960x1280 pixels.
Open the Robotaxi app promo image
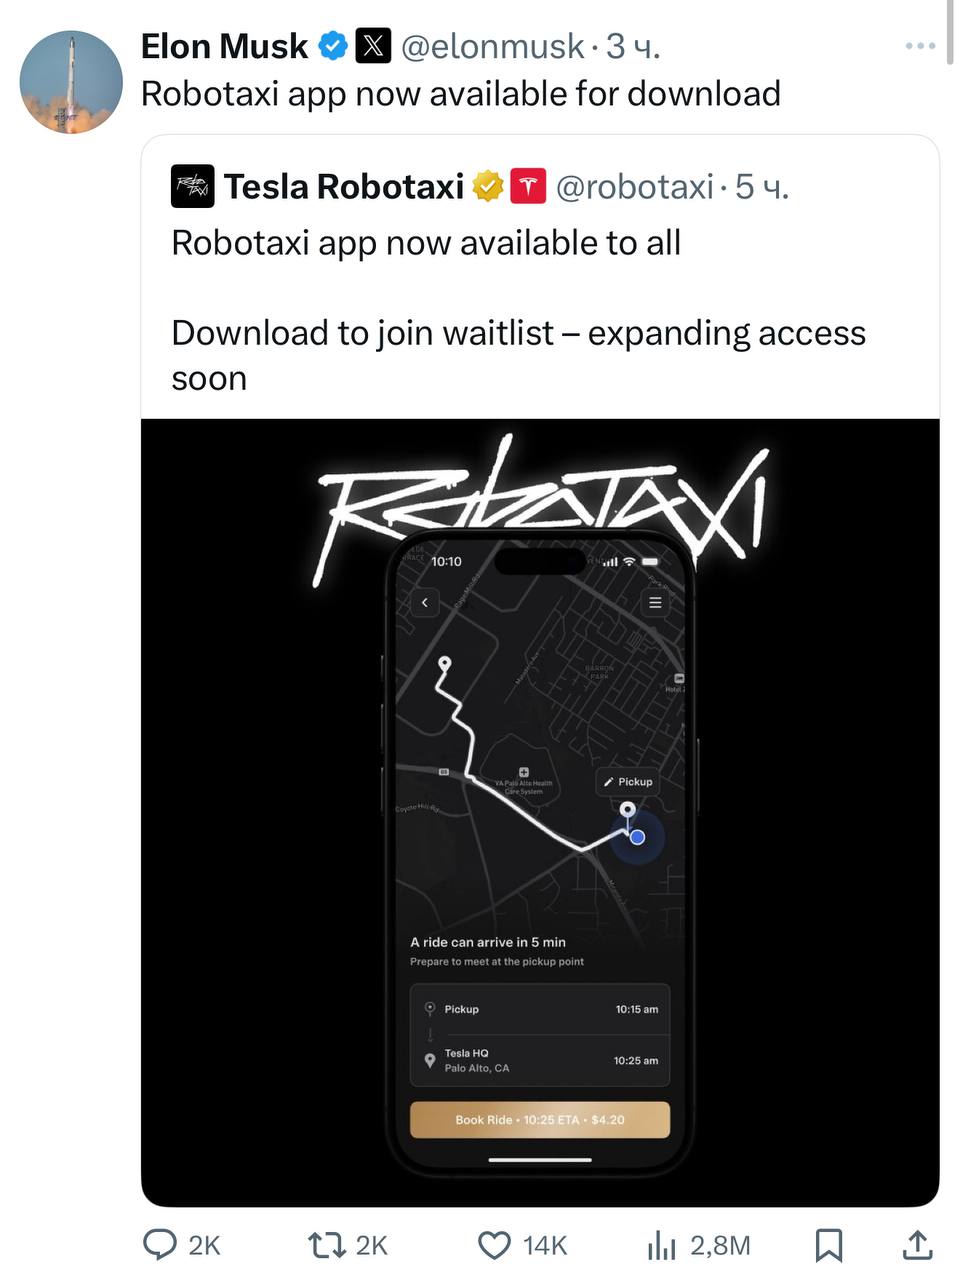tap(540, 813)
